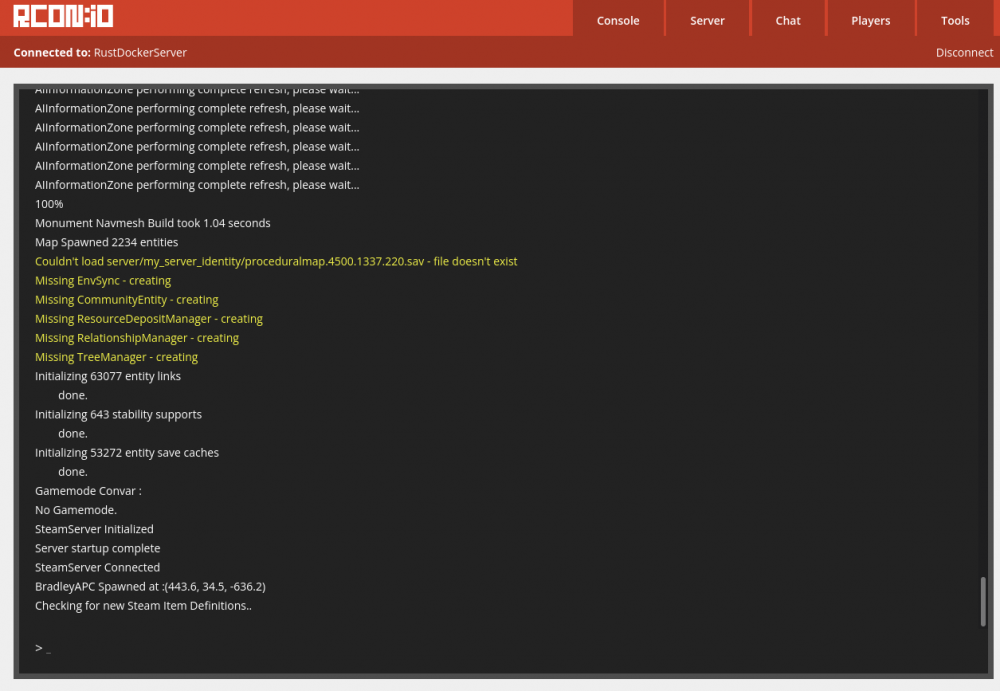Click the console command input prompt

click(x=504, y=648)
